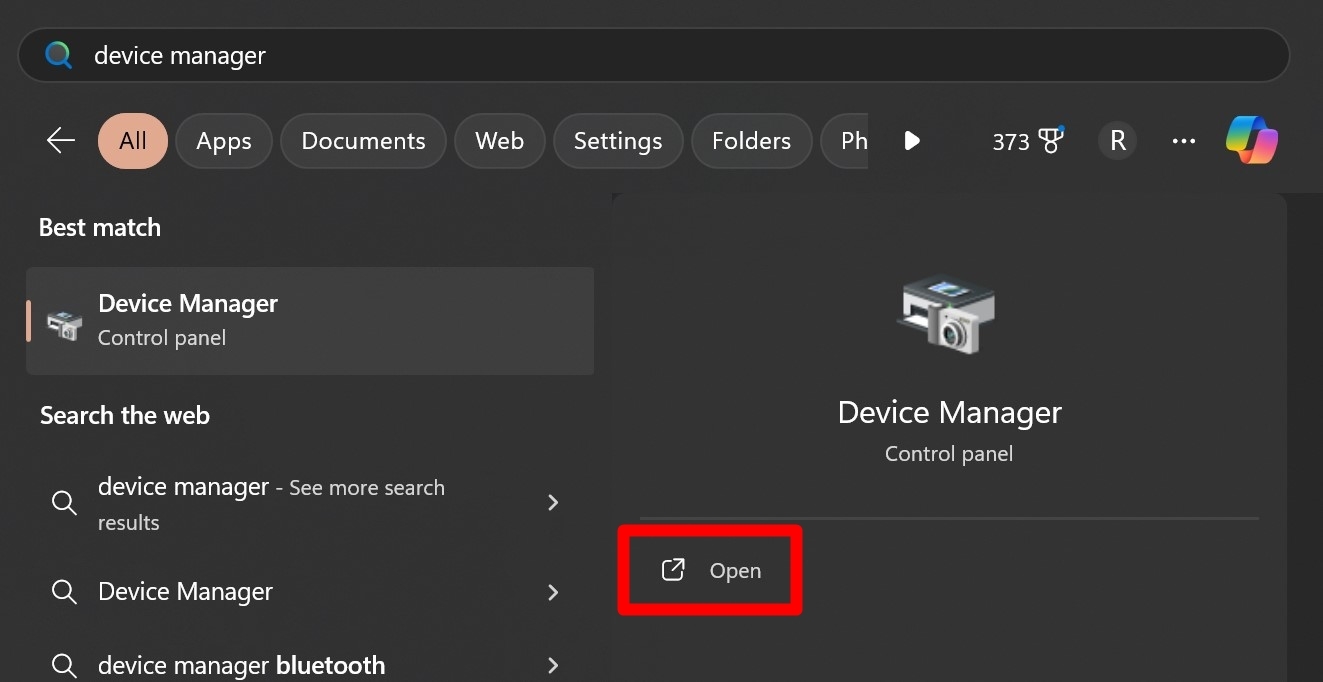Open the R account profile icon
This screenshot has height=682, width=1323.
pos(1118,141)
